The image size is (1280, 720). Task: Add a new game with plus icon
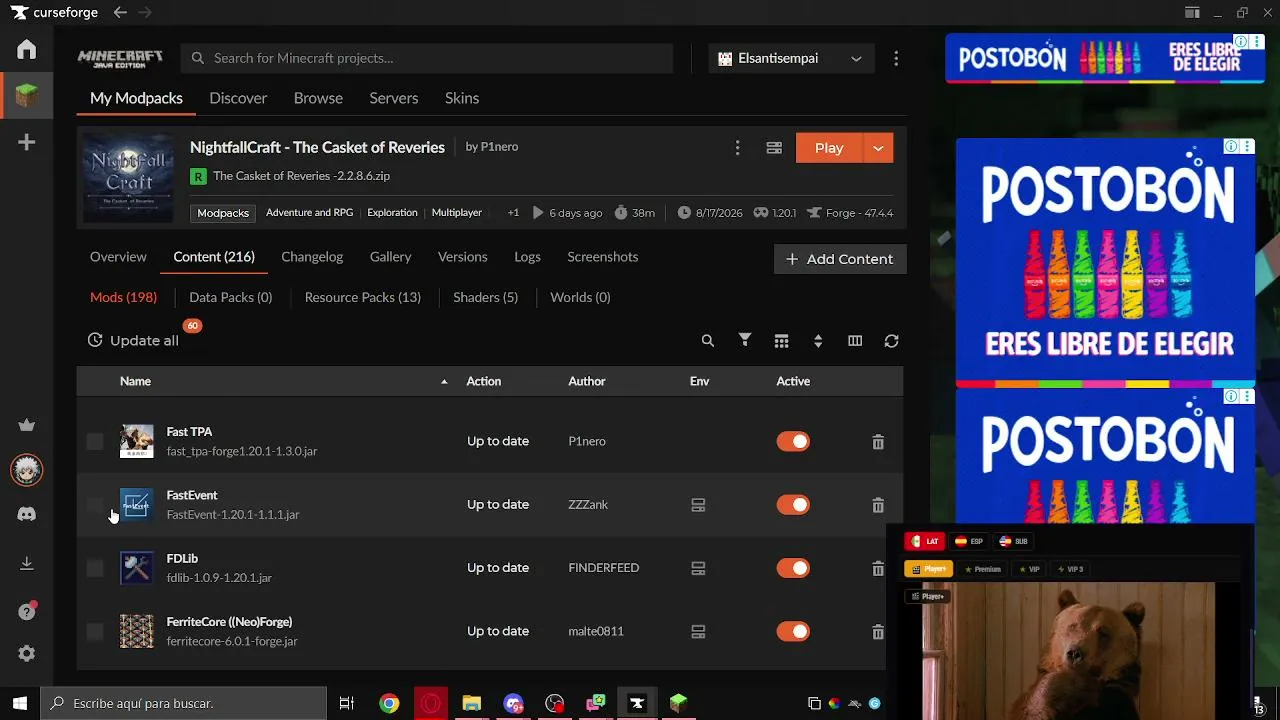pyautogui.click(x=27, y=142)
